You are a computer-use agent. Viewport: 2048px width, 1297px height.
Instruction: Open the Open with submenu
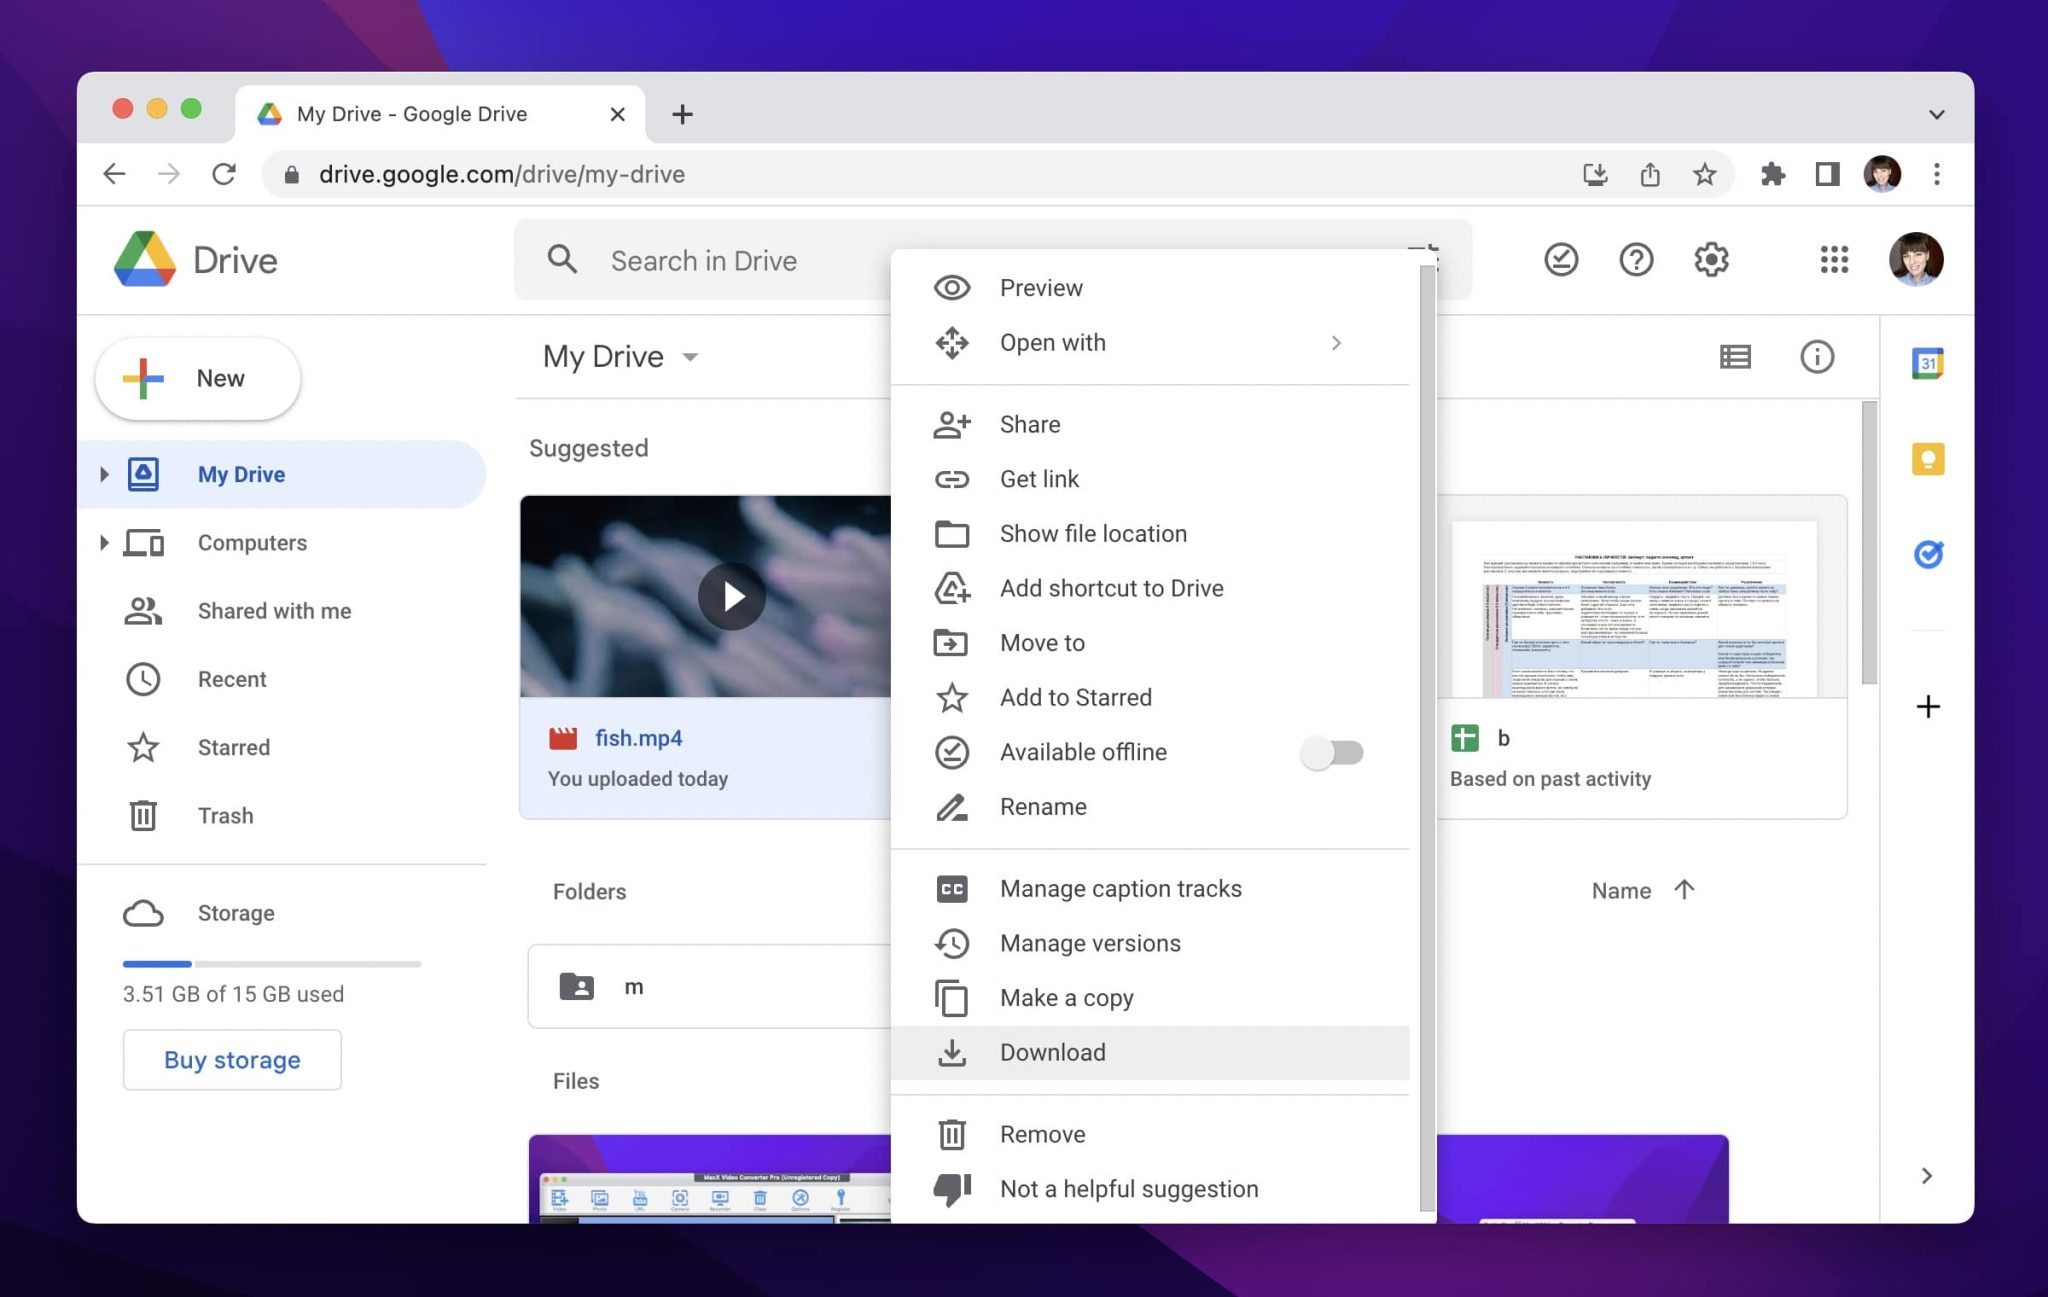click(1052, 342)
